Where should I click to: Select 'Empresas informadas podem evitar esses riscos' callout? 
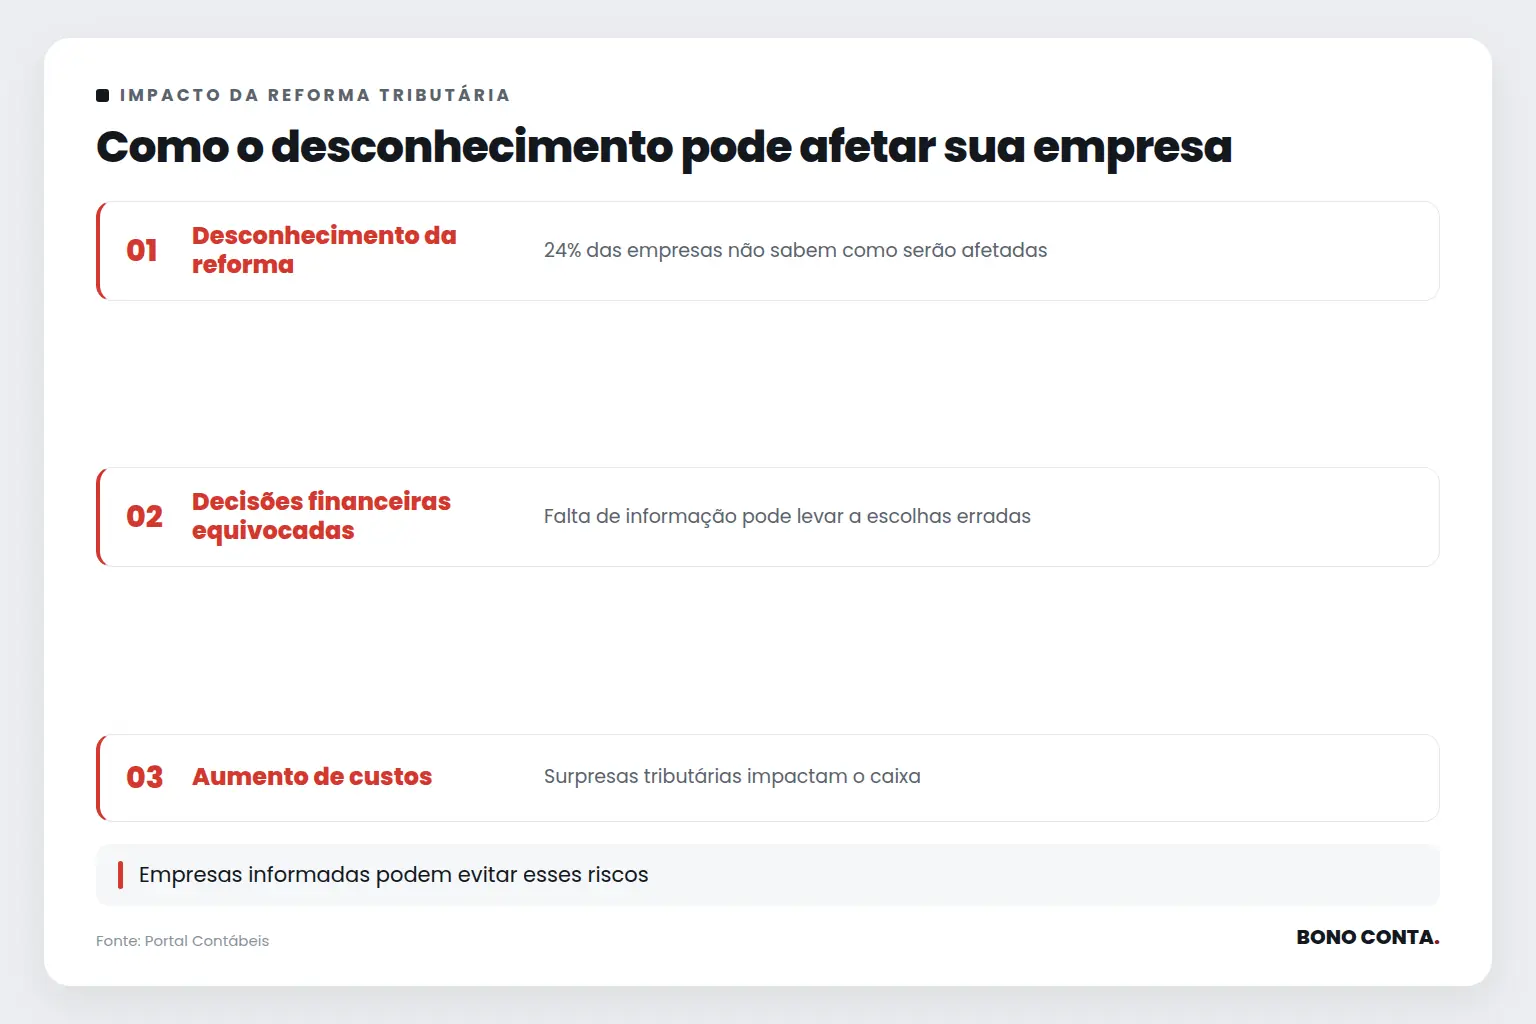pos(768,875)
